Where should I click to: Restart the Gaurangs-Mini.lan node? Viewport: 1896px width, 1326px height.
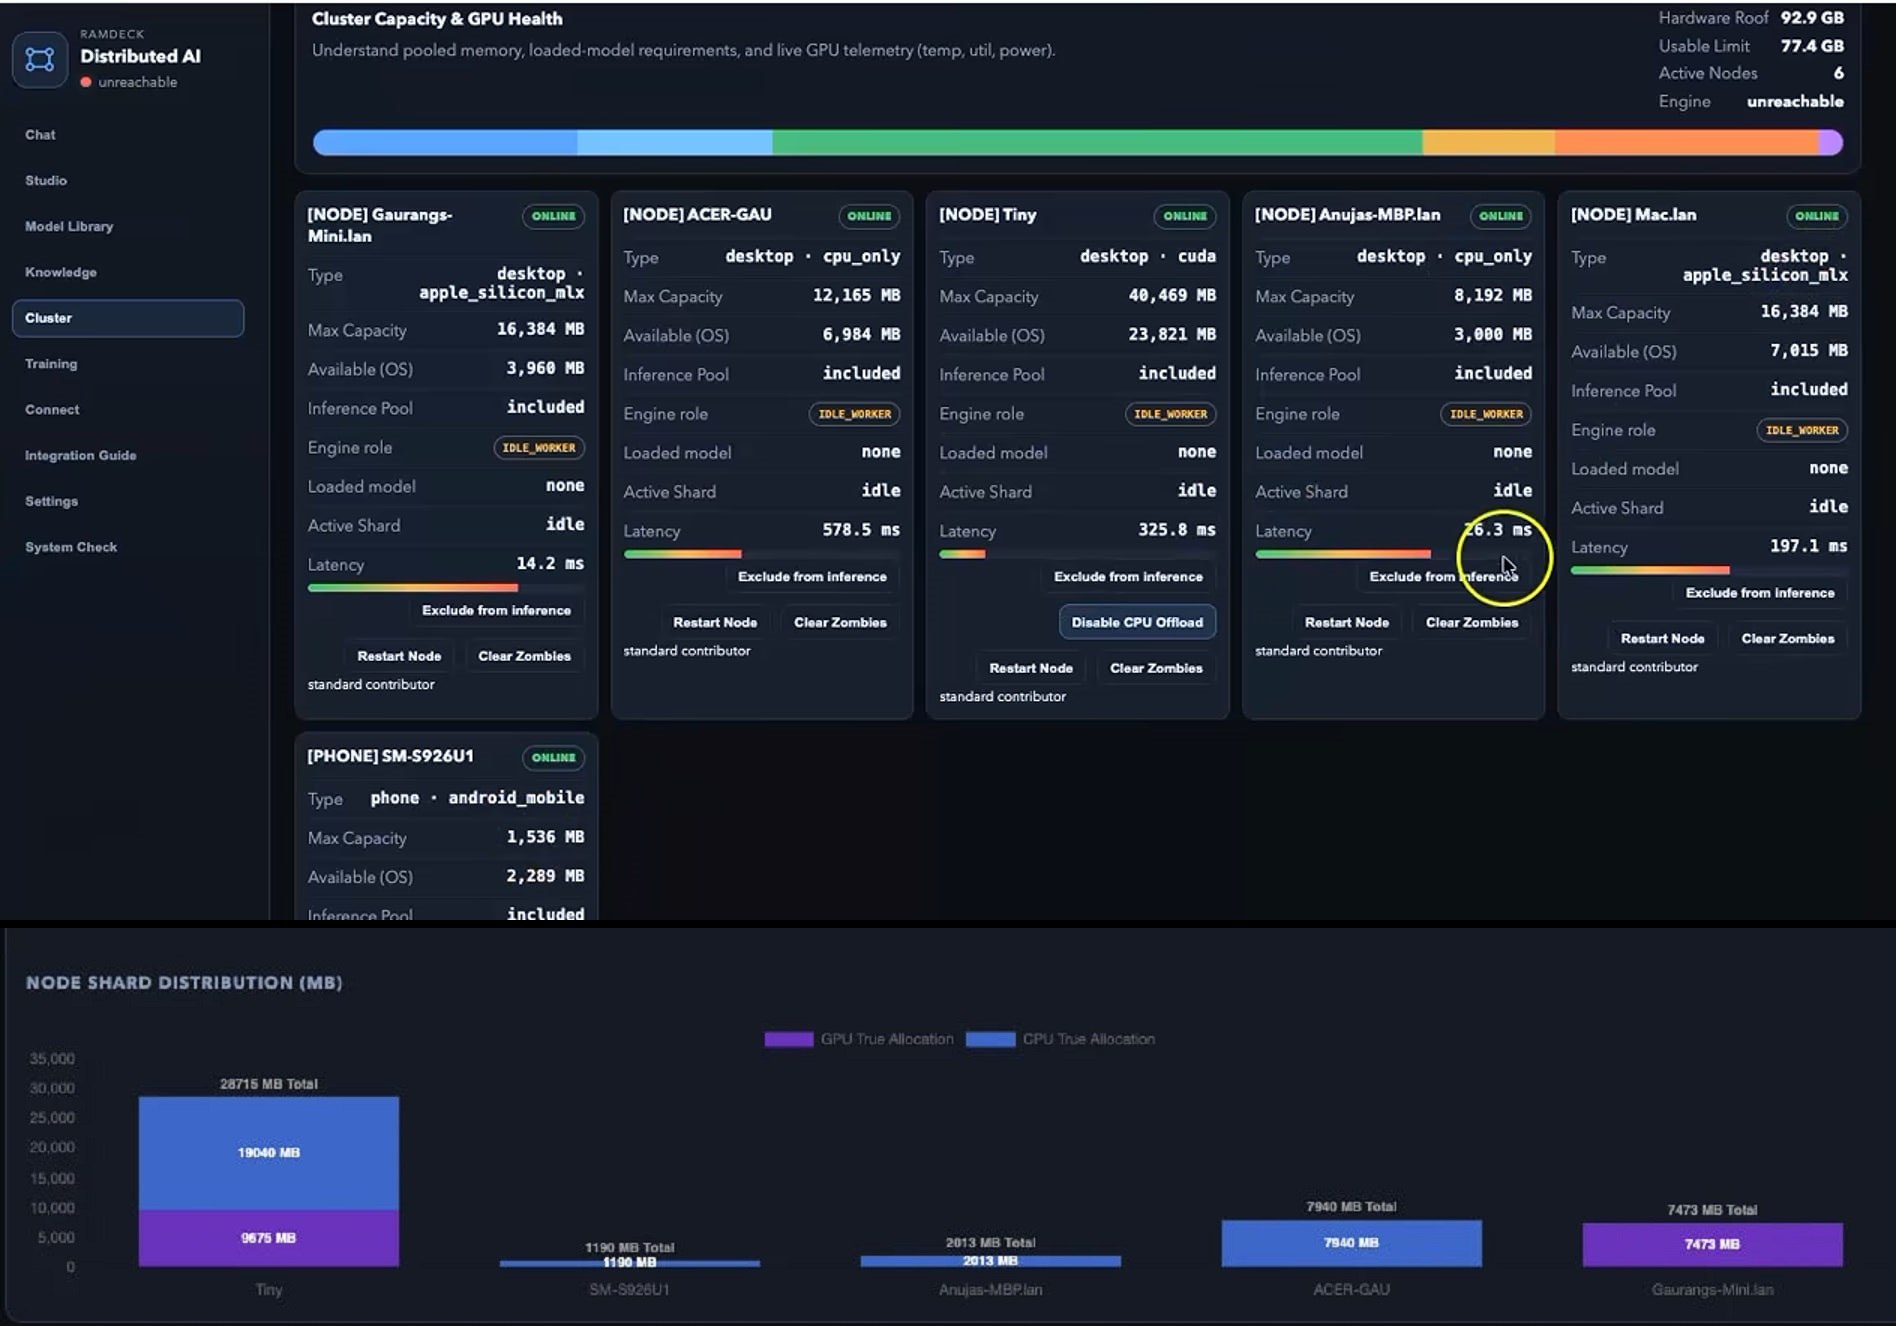399,656
